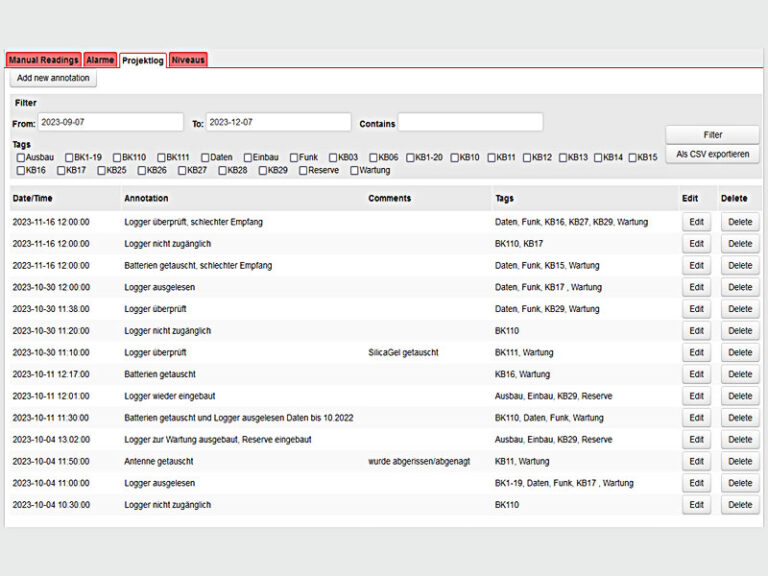768x576 pixels.
Task: Select the Niveaus tab
Action: (x=188, y=60)
